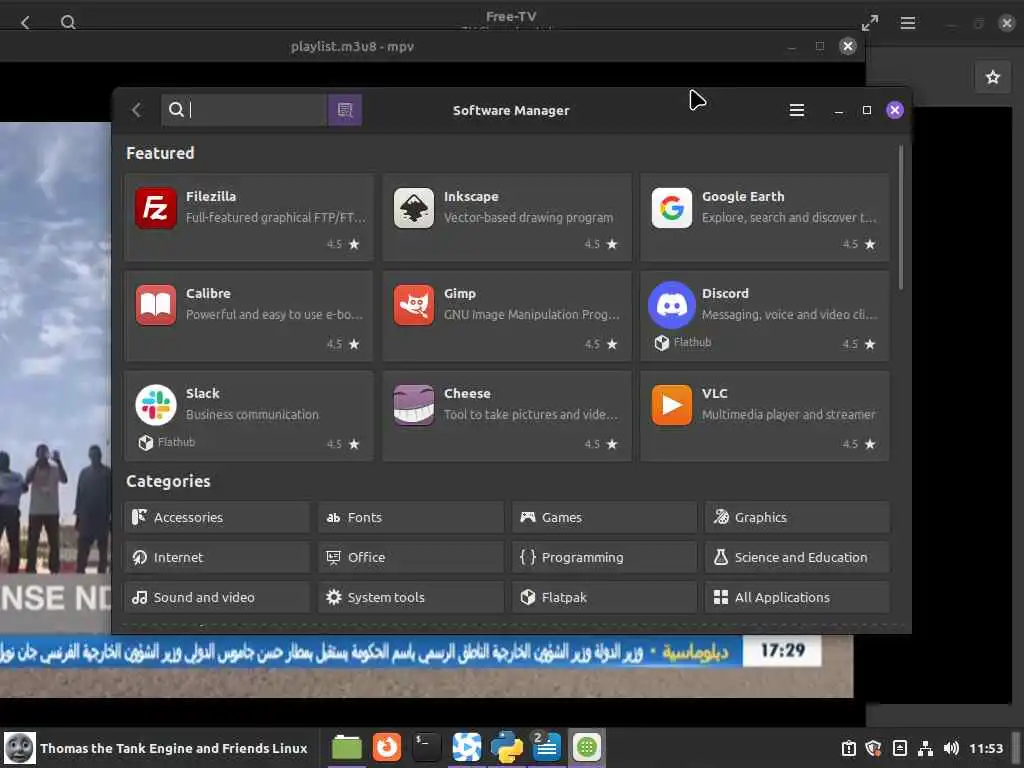Open the All Applications category
1024x768 pixels.
click(x=797, y=597)
